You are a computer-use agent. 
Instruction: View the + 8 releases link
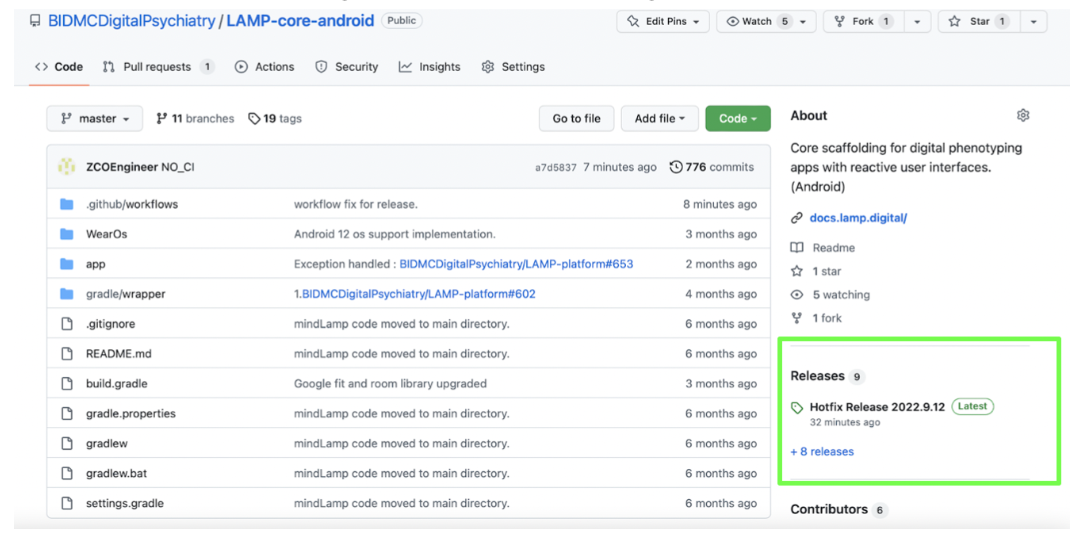click(x=822, y=451)
